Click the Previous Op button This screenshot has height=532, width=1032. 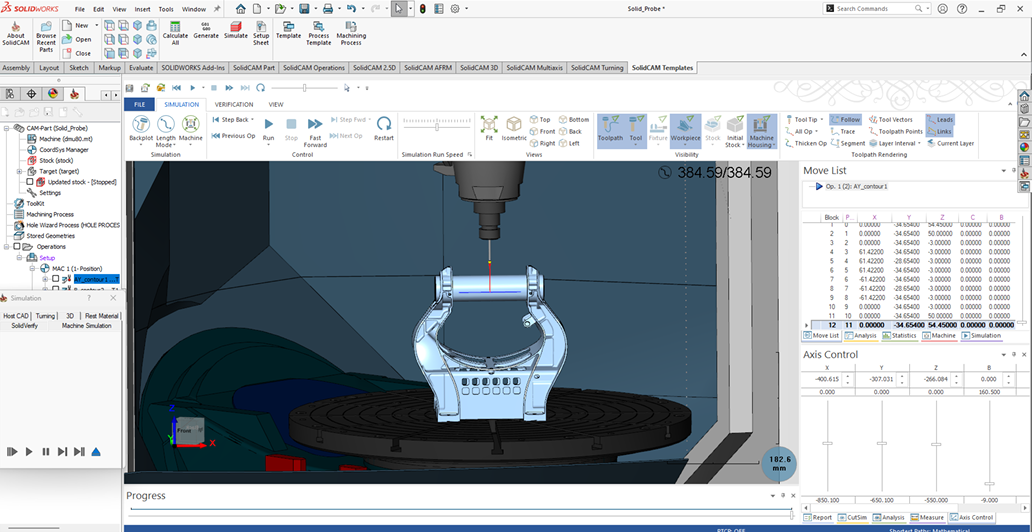tap(234, 136)
